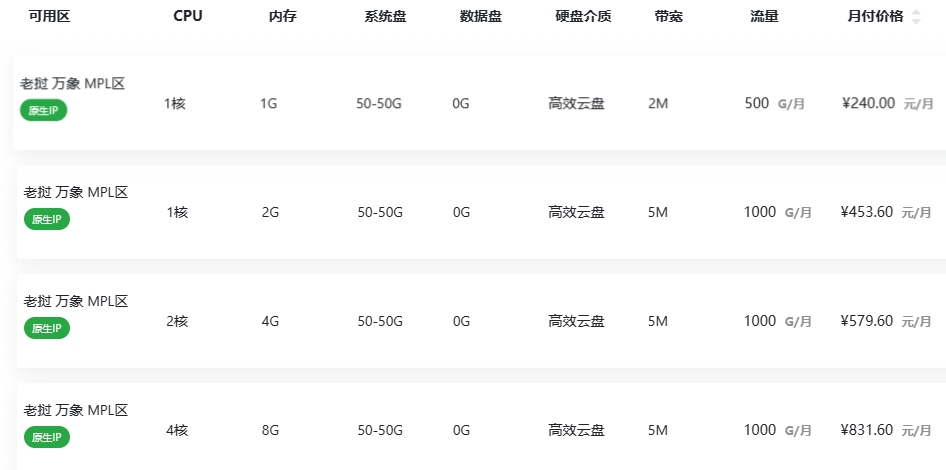
Task: Click the 带宽 column header
Action: pyautogui.click(x=669, y=16)
